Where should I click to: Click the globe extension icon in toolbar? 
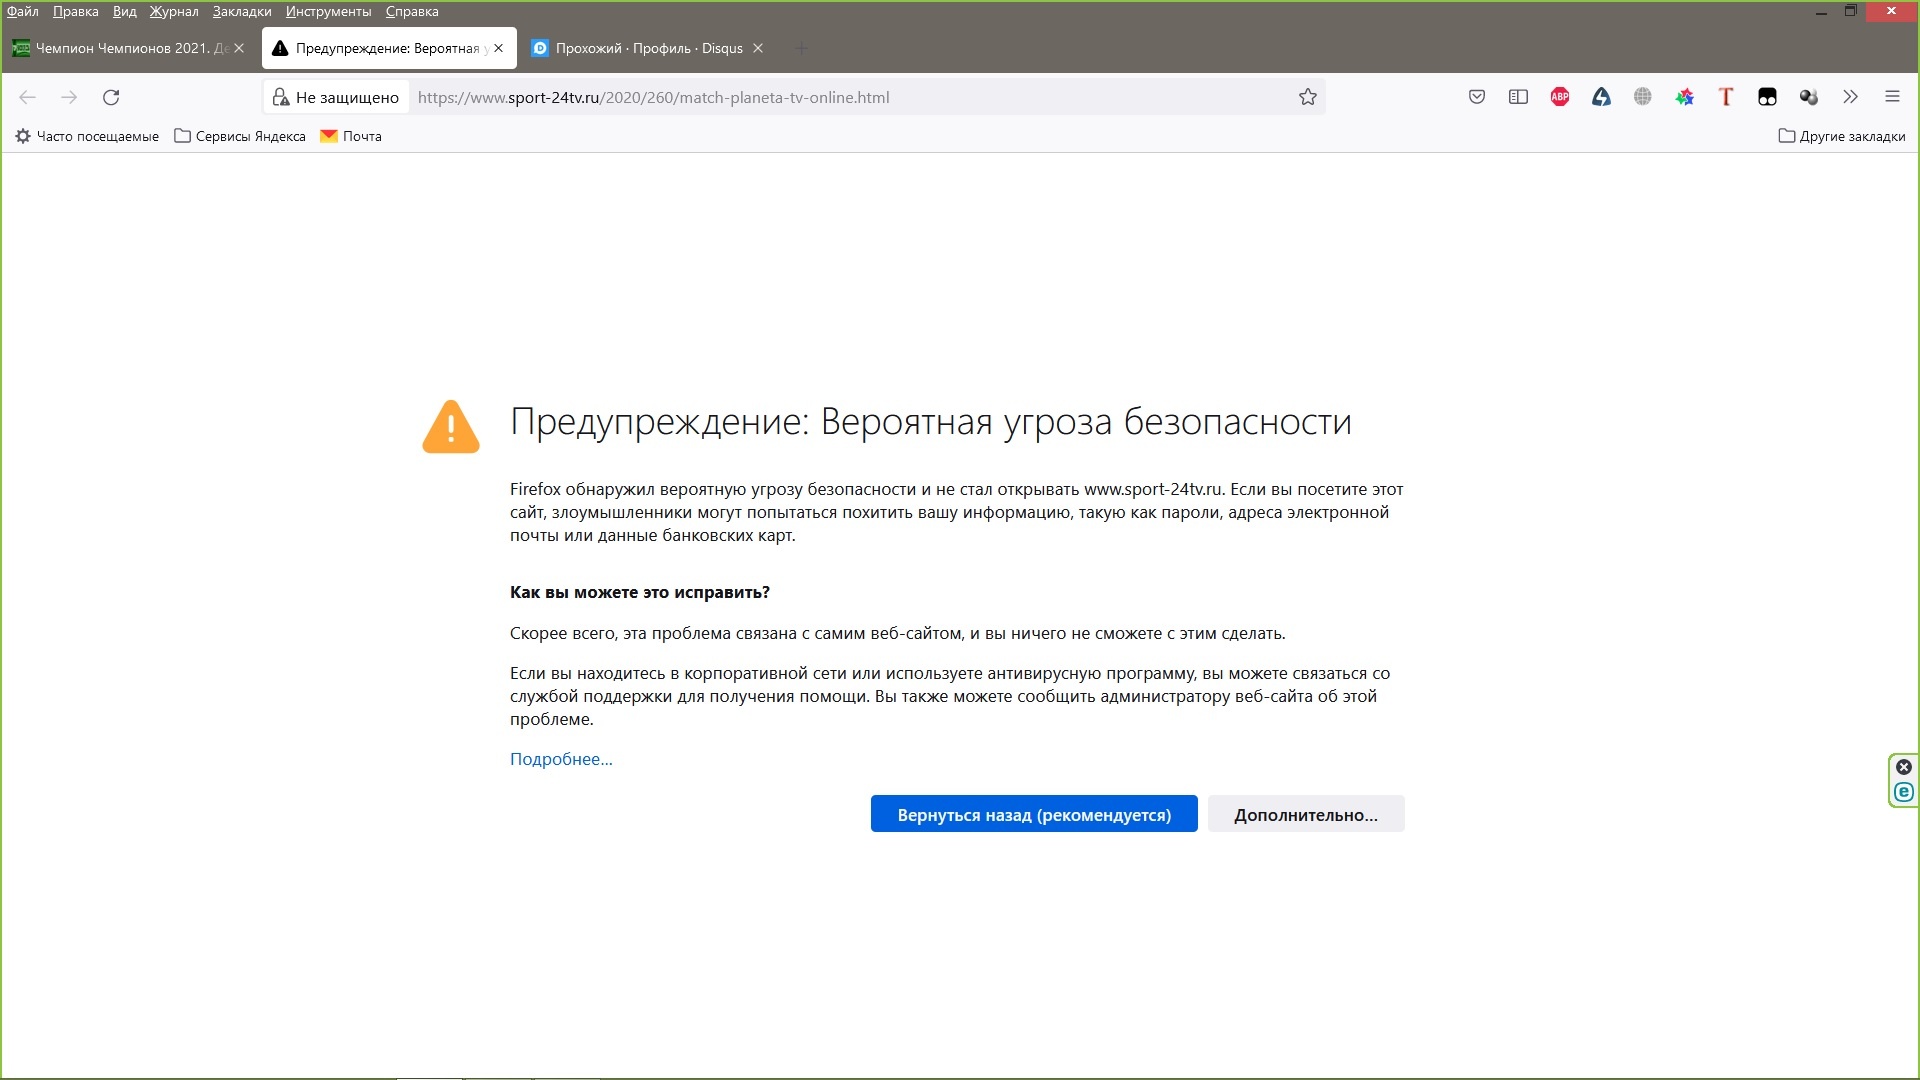(x=1642, y=97)
